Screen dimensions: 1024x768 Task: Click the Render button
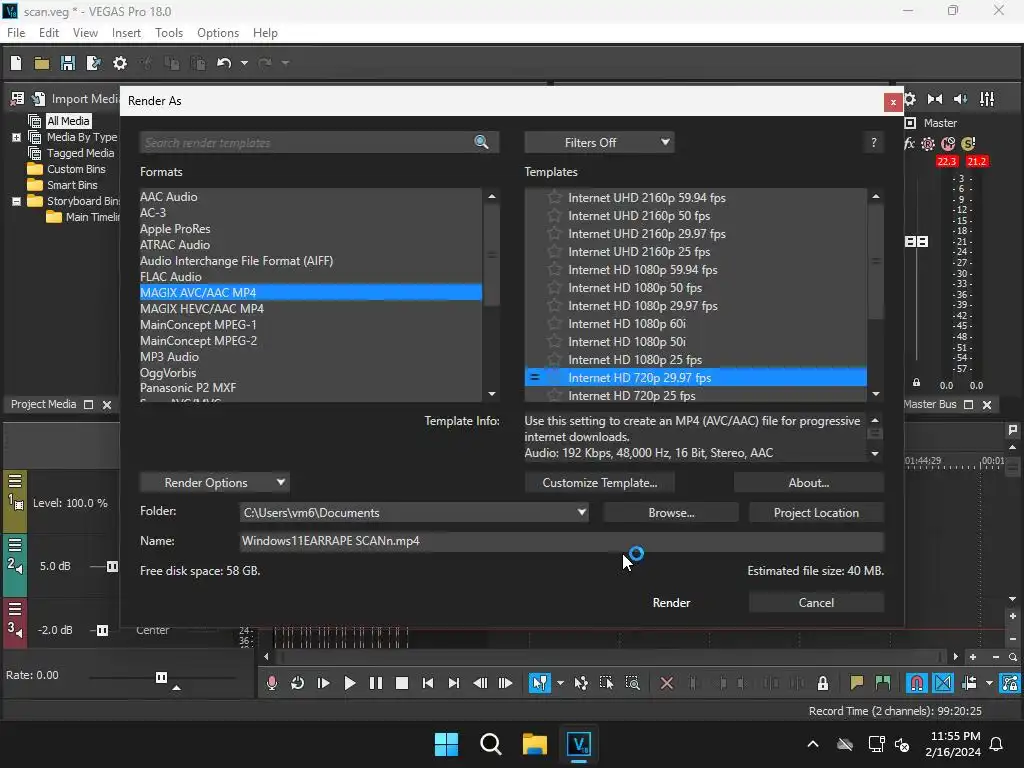click(671, 602)
